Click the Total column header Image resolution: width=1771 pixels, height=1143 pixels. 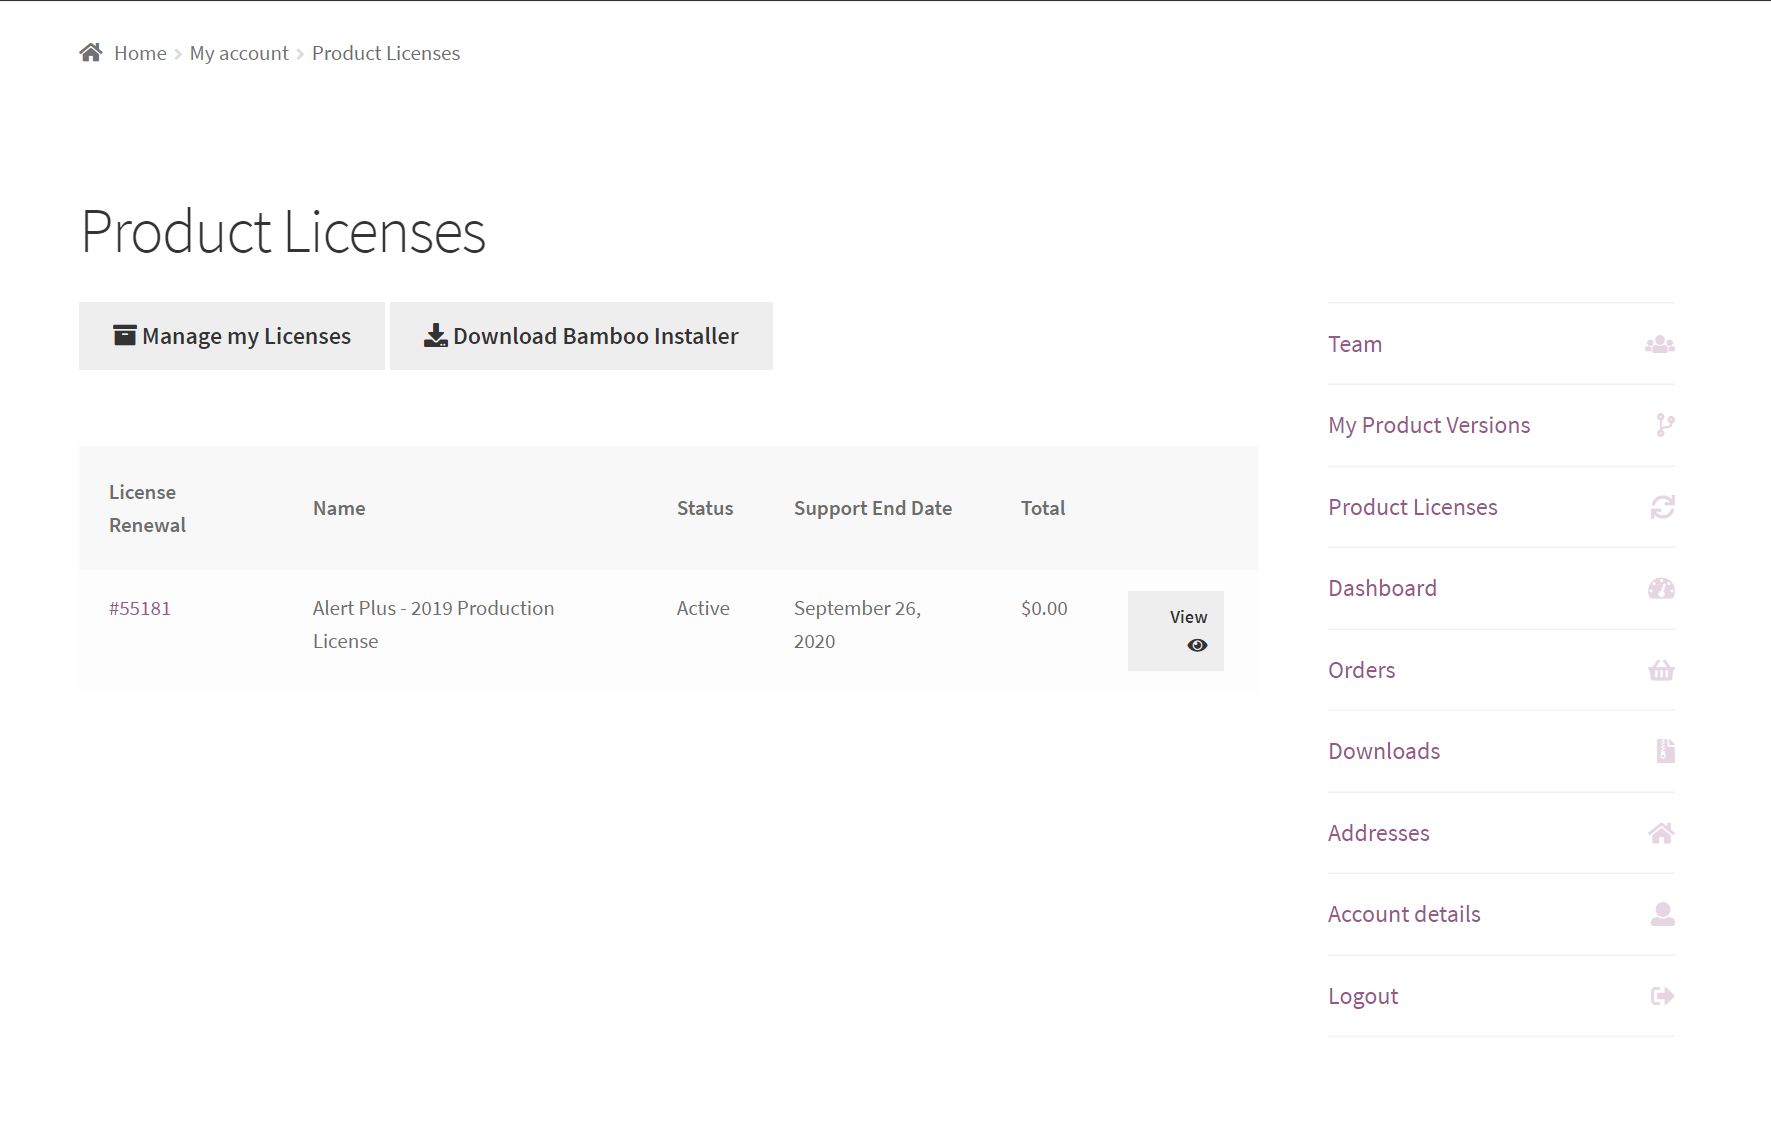tap(1043, 508)
